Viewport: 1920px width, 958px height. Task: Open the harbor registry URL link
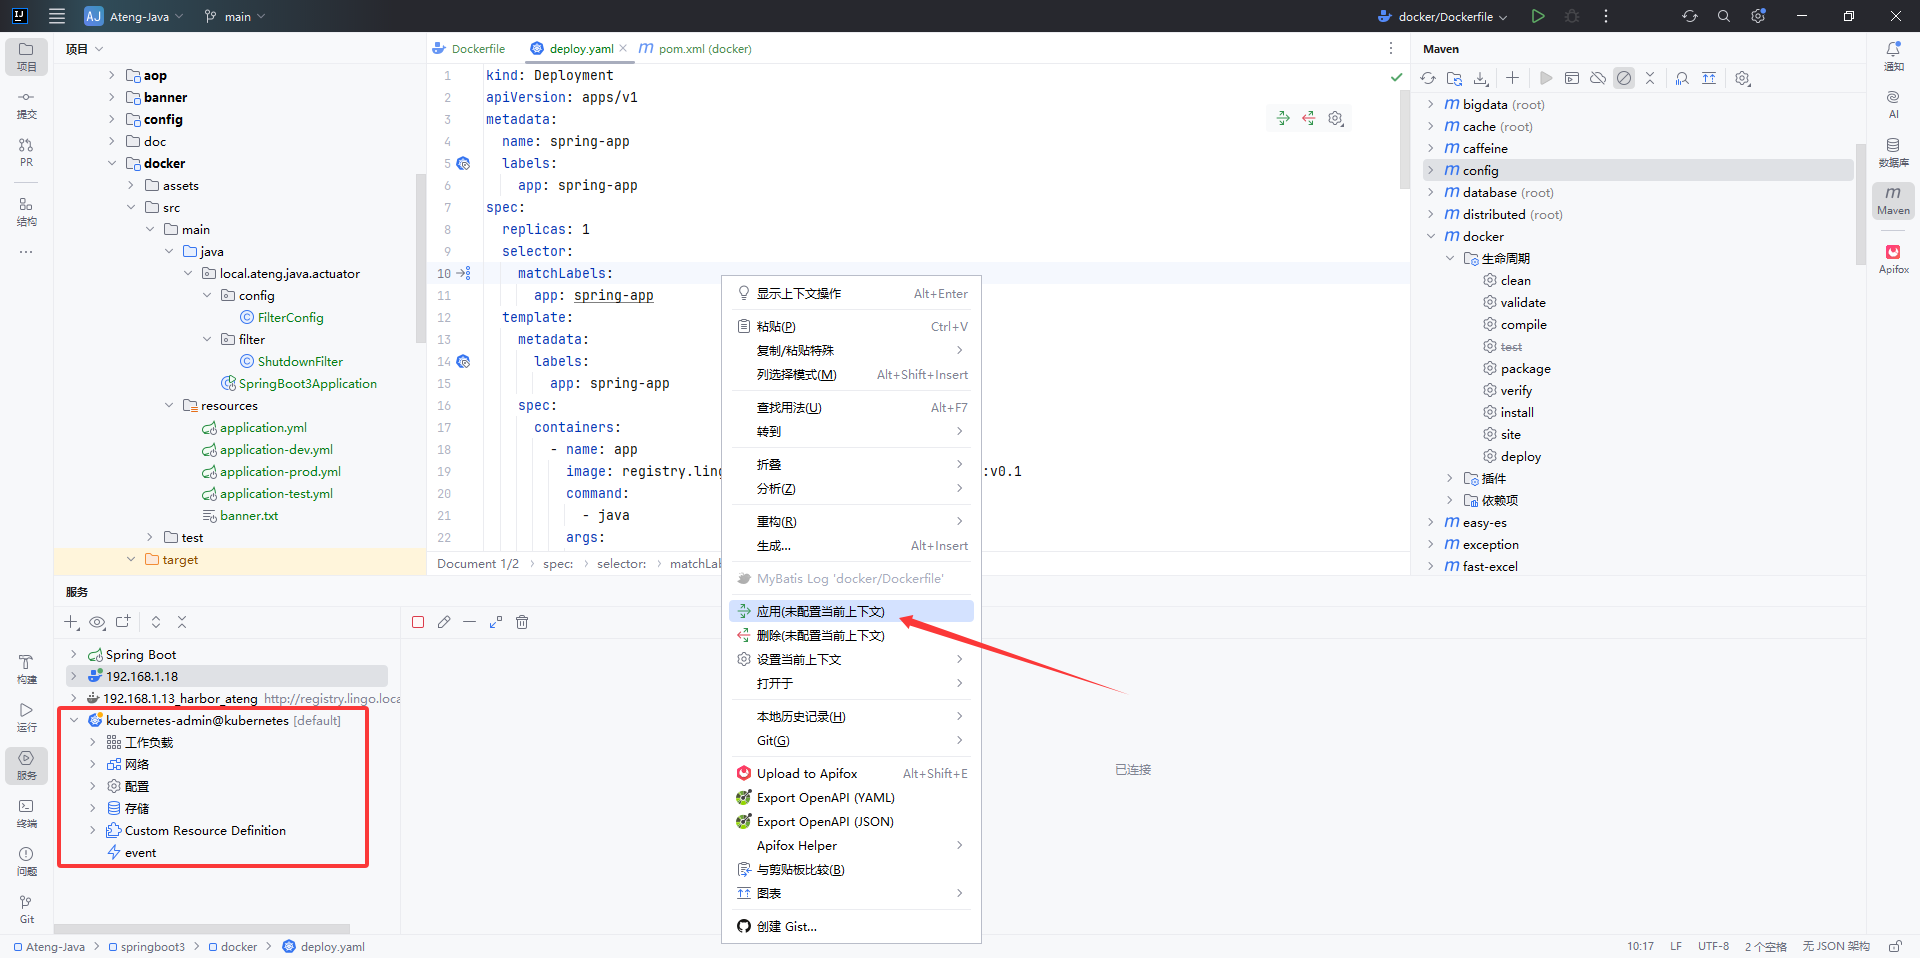[x=332, y=698]
